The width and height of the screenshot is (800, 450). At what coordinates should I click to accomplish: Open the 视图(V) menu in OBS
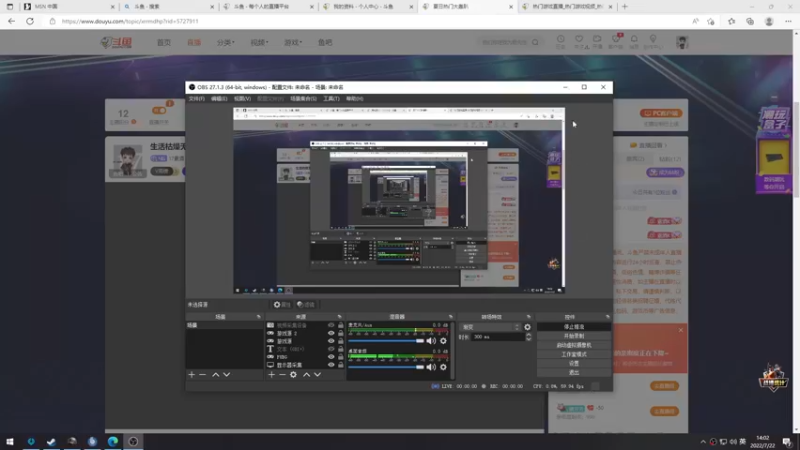point(242,98)
